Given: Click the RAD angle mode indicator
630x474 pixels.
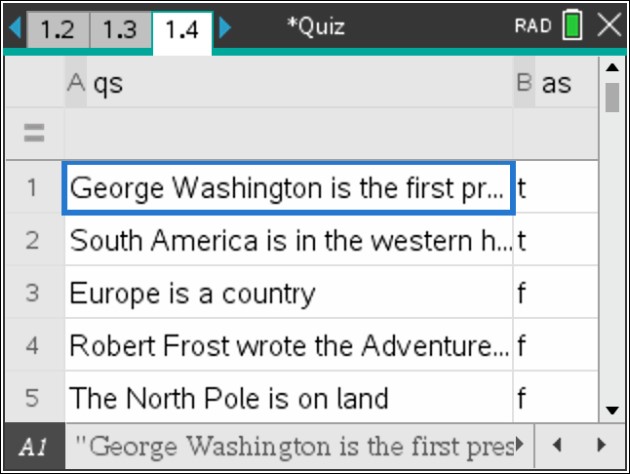Looking at the screenshot, I should point(533,26).
